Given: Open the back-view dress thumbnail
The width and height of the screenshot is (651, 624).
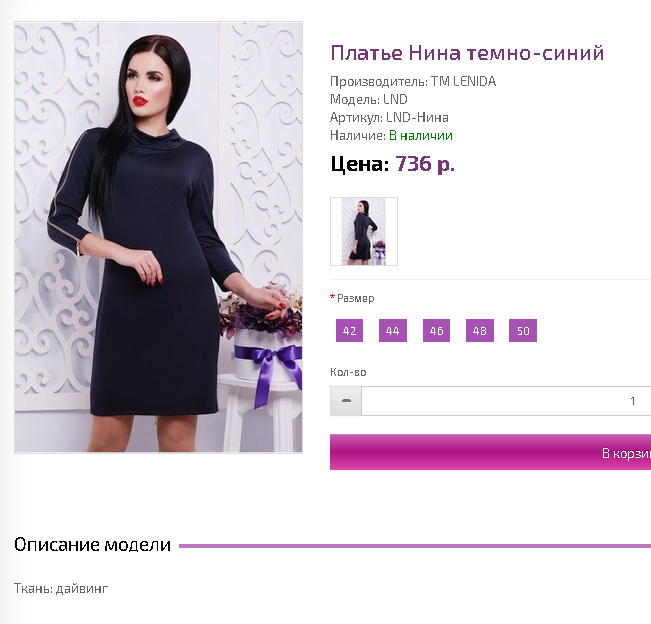Looking at the screenshot, I should pyautogui.click(x=364, y=231).
